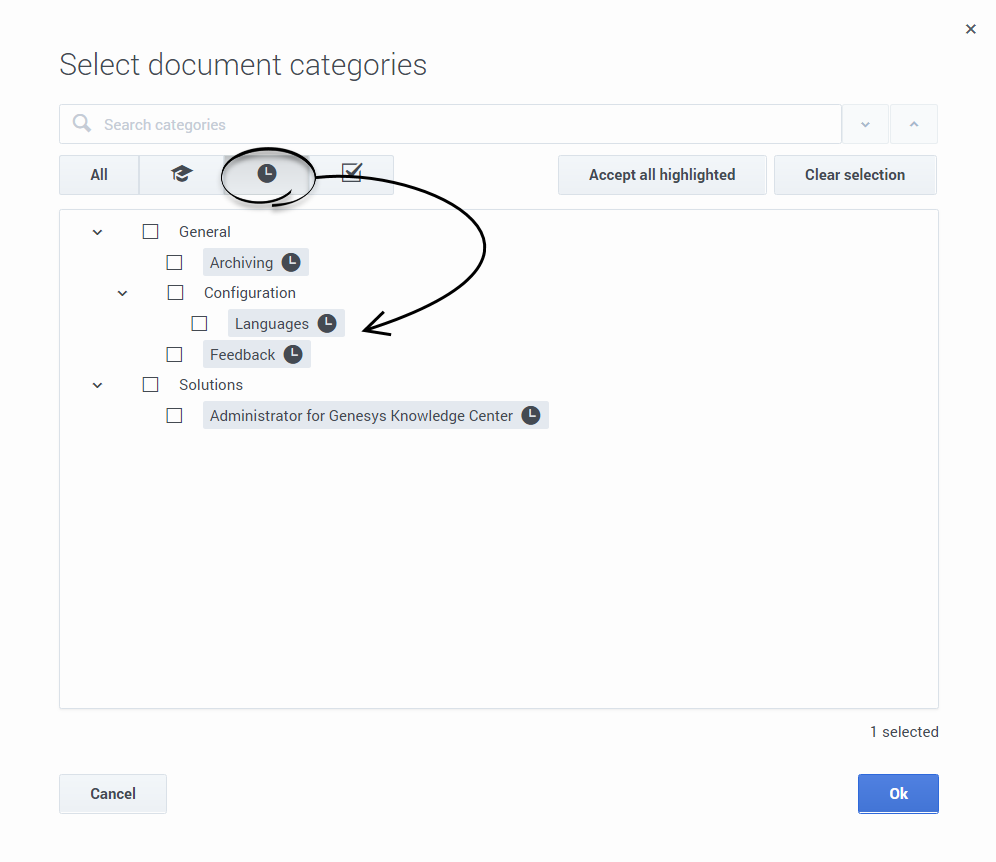Check the General category checkbox
The width and height of the screenshot is (996, 862).
pyautogui.click(x=151, y=232)
